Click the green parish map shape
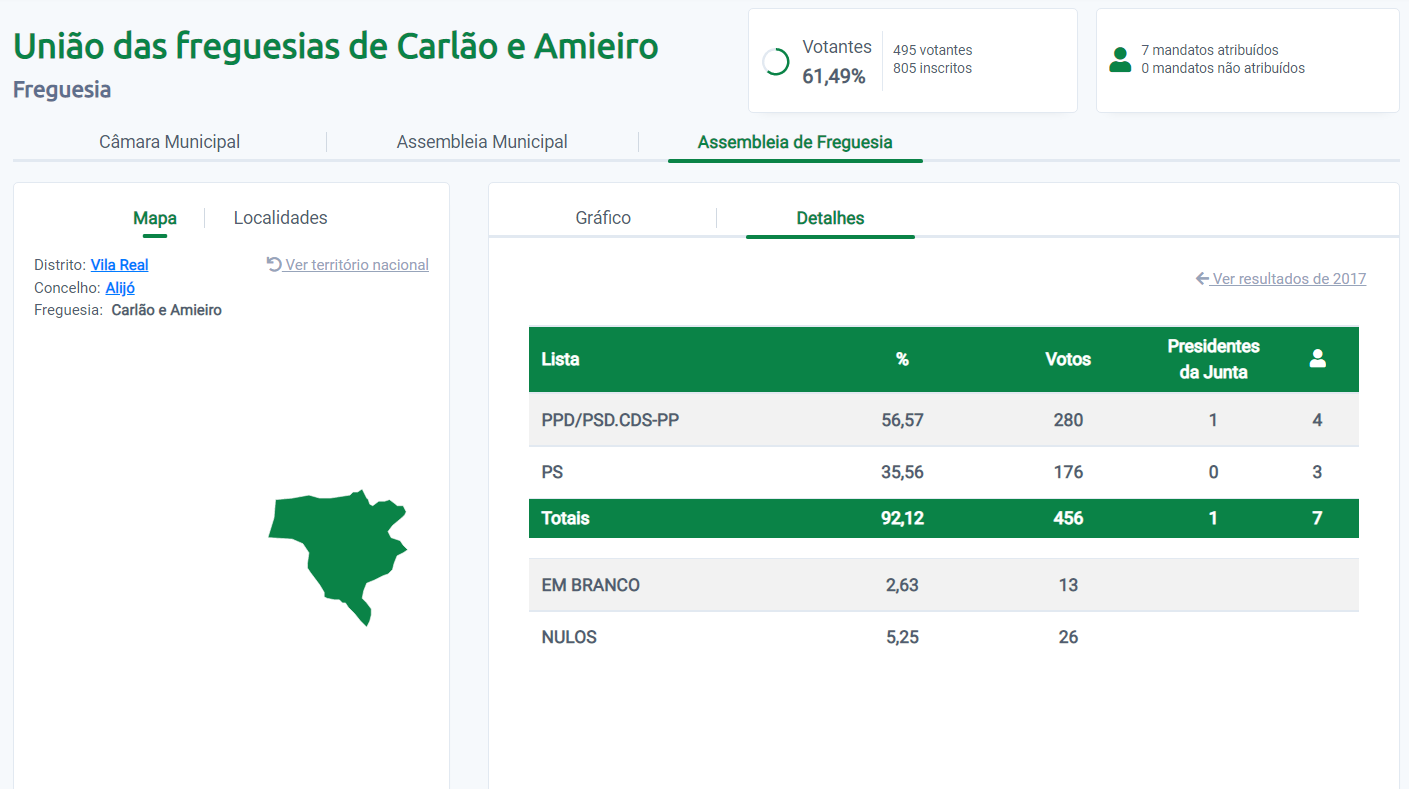1409x789 pixels. [340, 550]
